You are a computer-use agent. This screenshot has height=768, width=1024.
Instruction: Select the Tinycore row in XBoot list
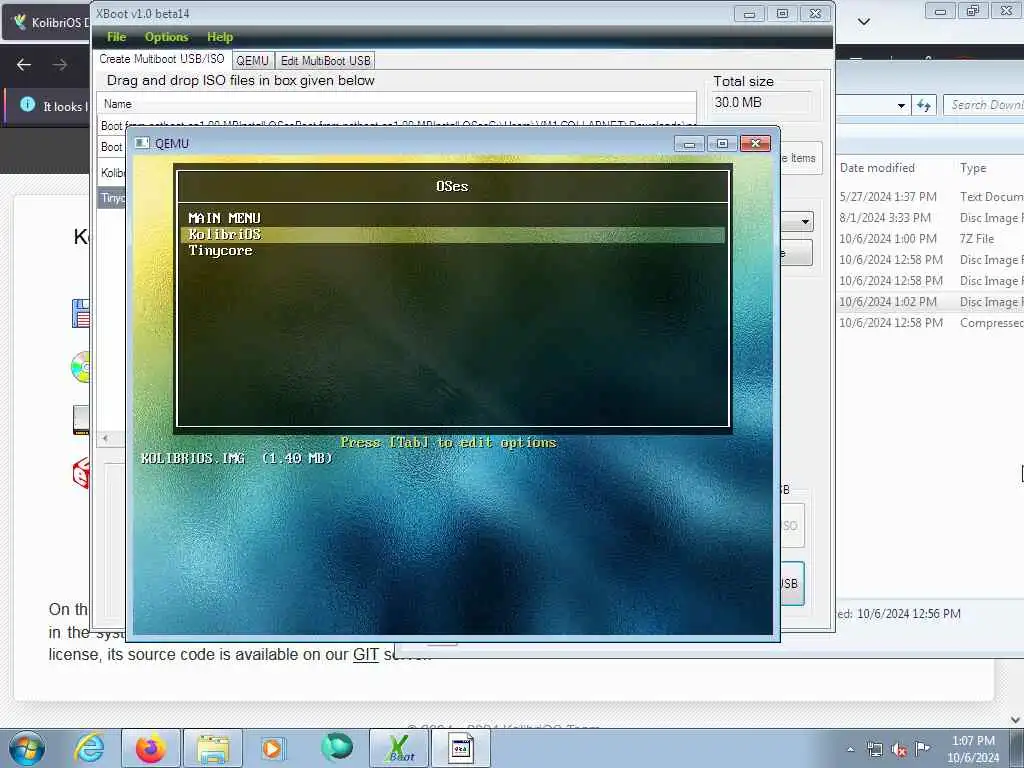(112, 198)
